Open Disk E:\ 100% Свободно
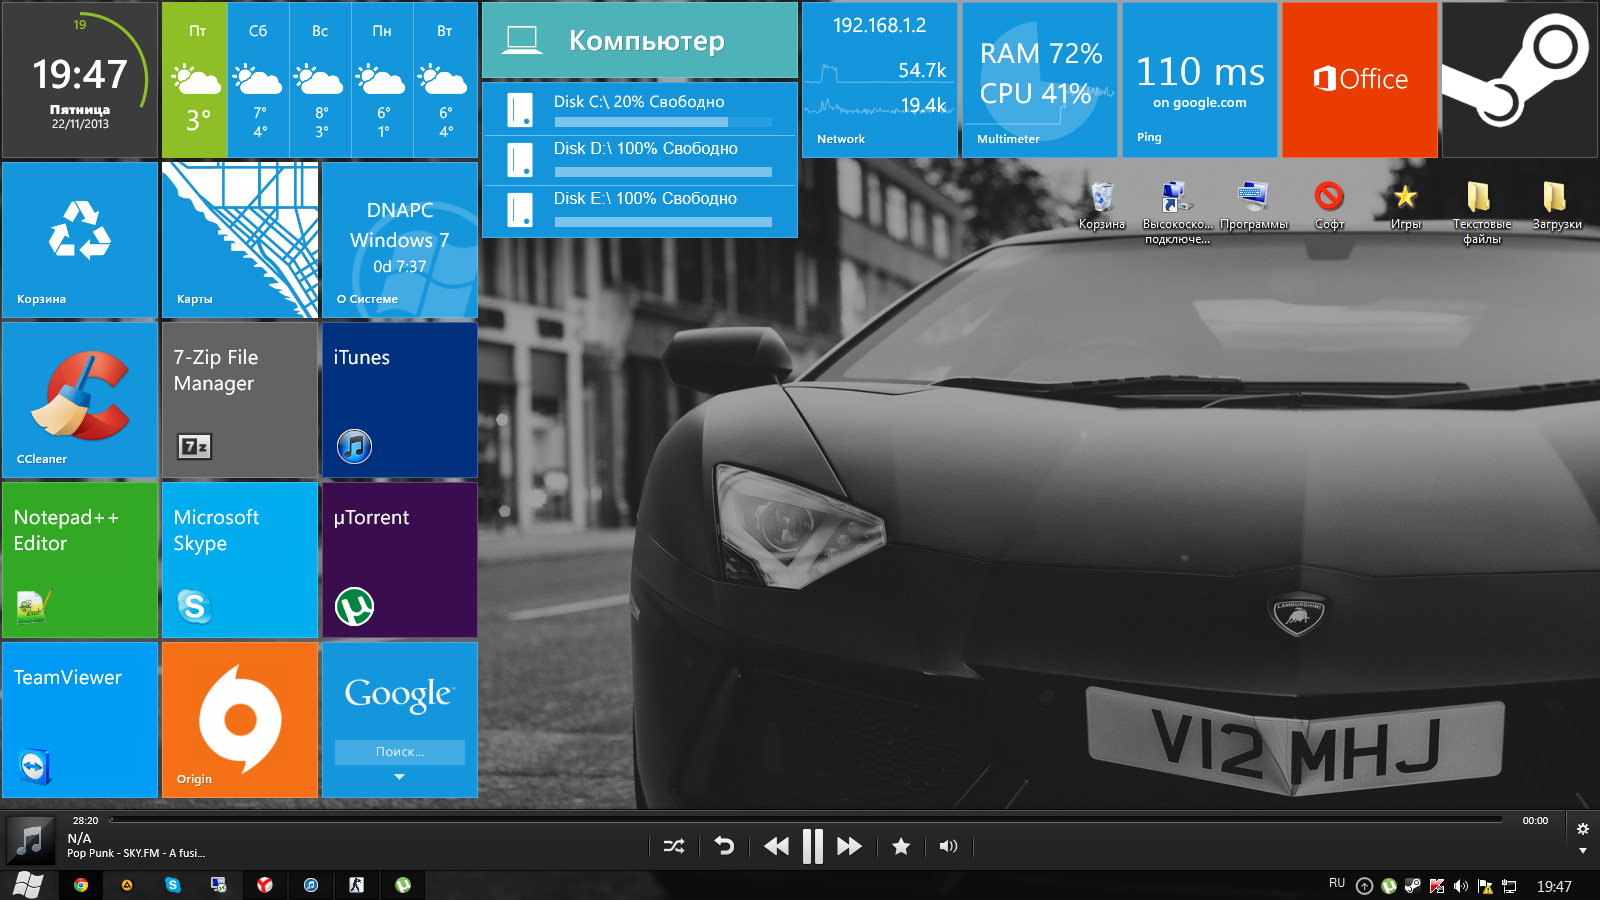The image size is (1600, 900). click(640, 210)
